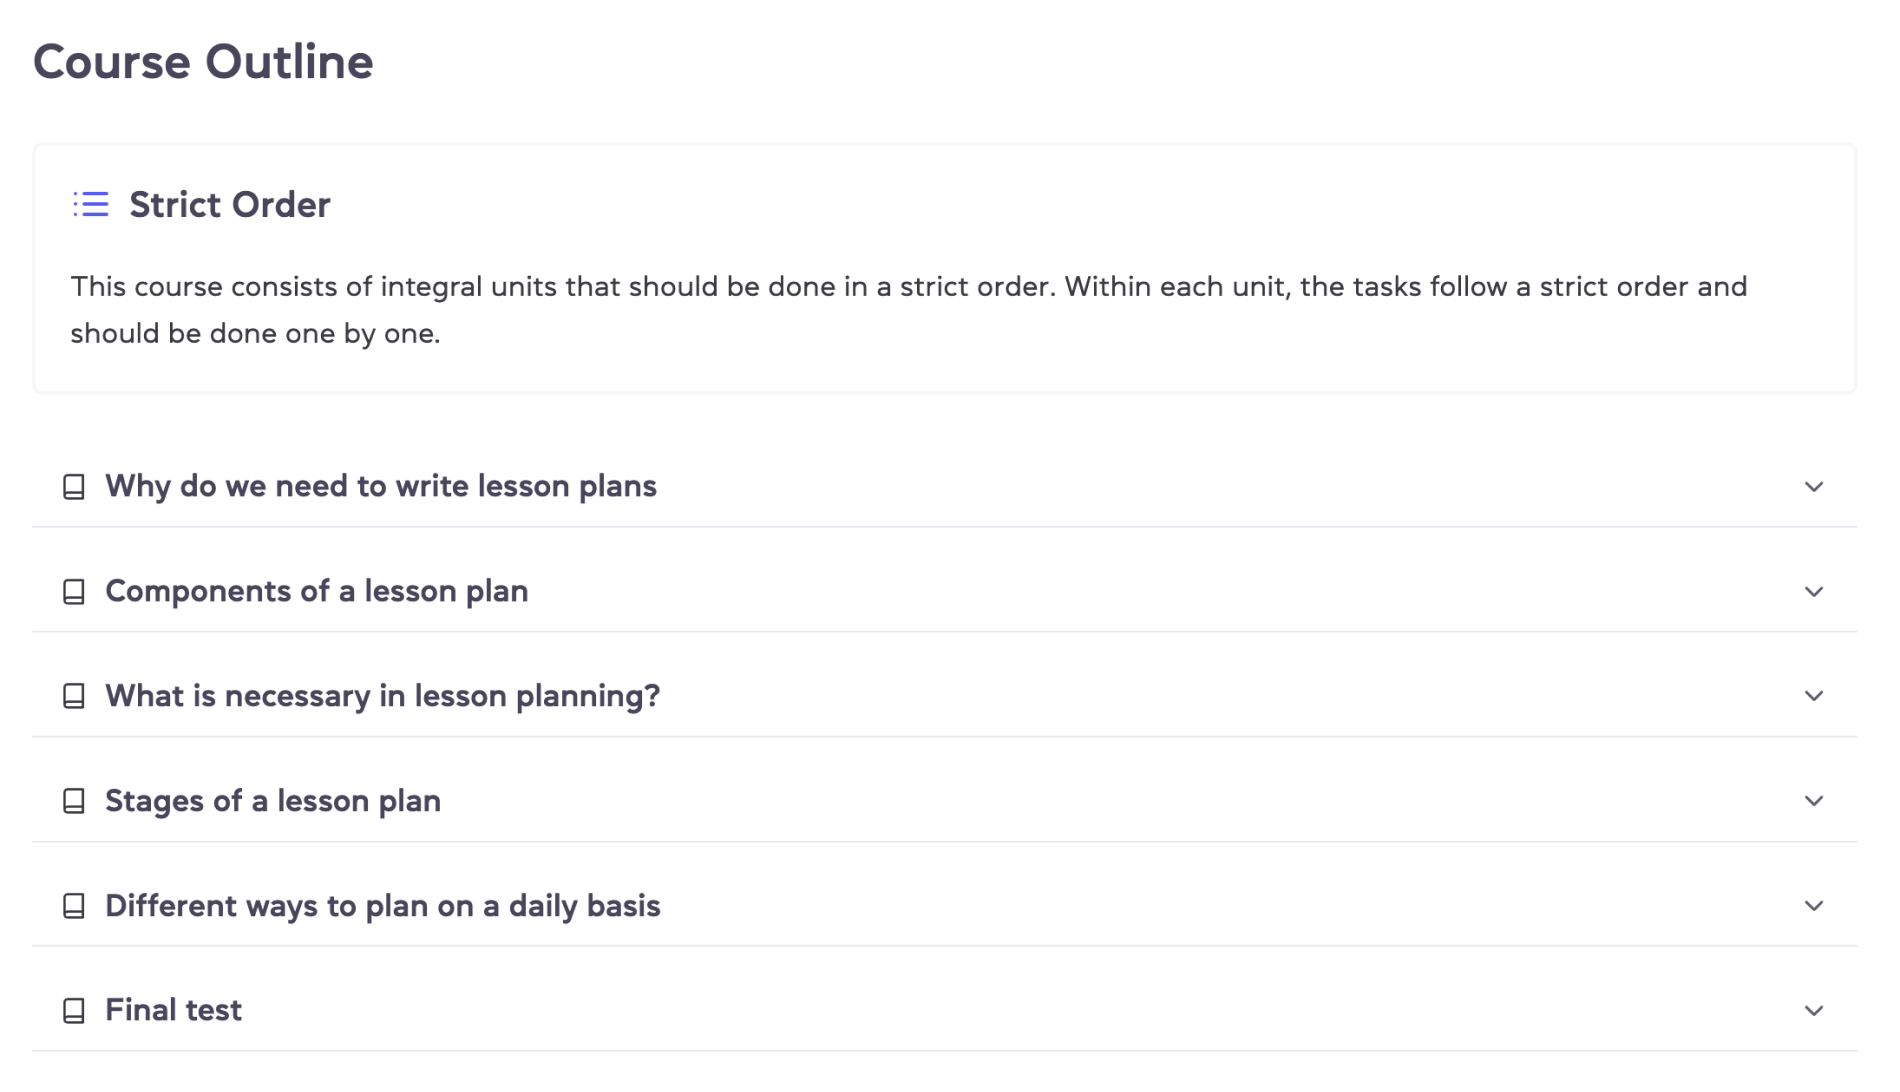The width and height of the screenshot is (1900, 1092).
Task: Click the Strict Order heading text
Action: [x=229, y=205]
